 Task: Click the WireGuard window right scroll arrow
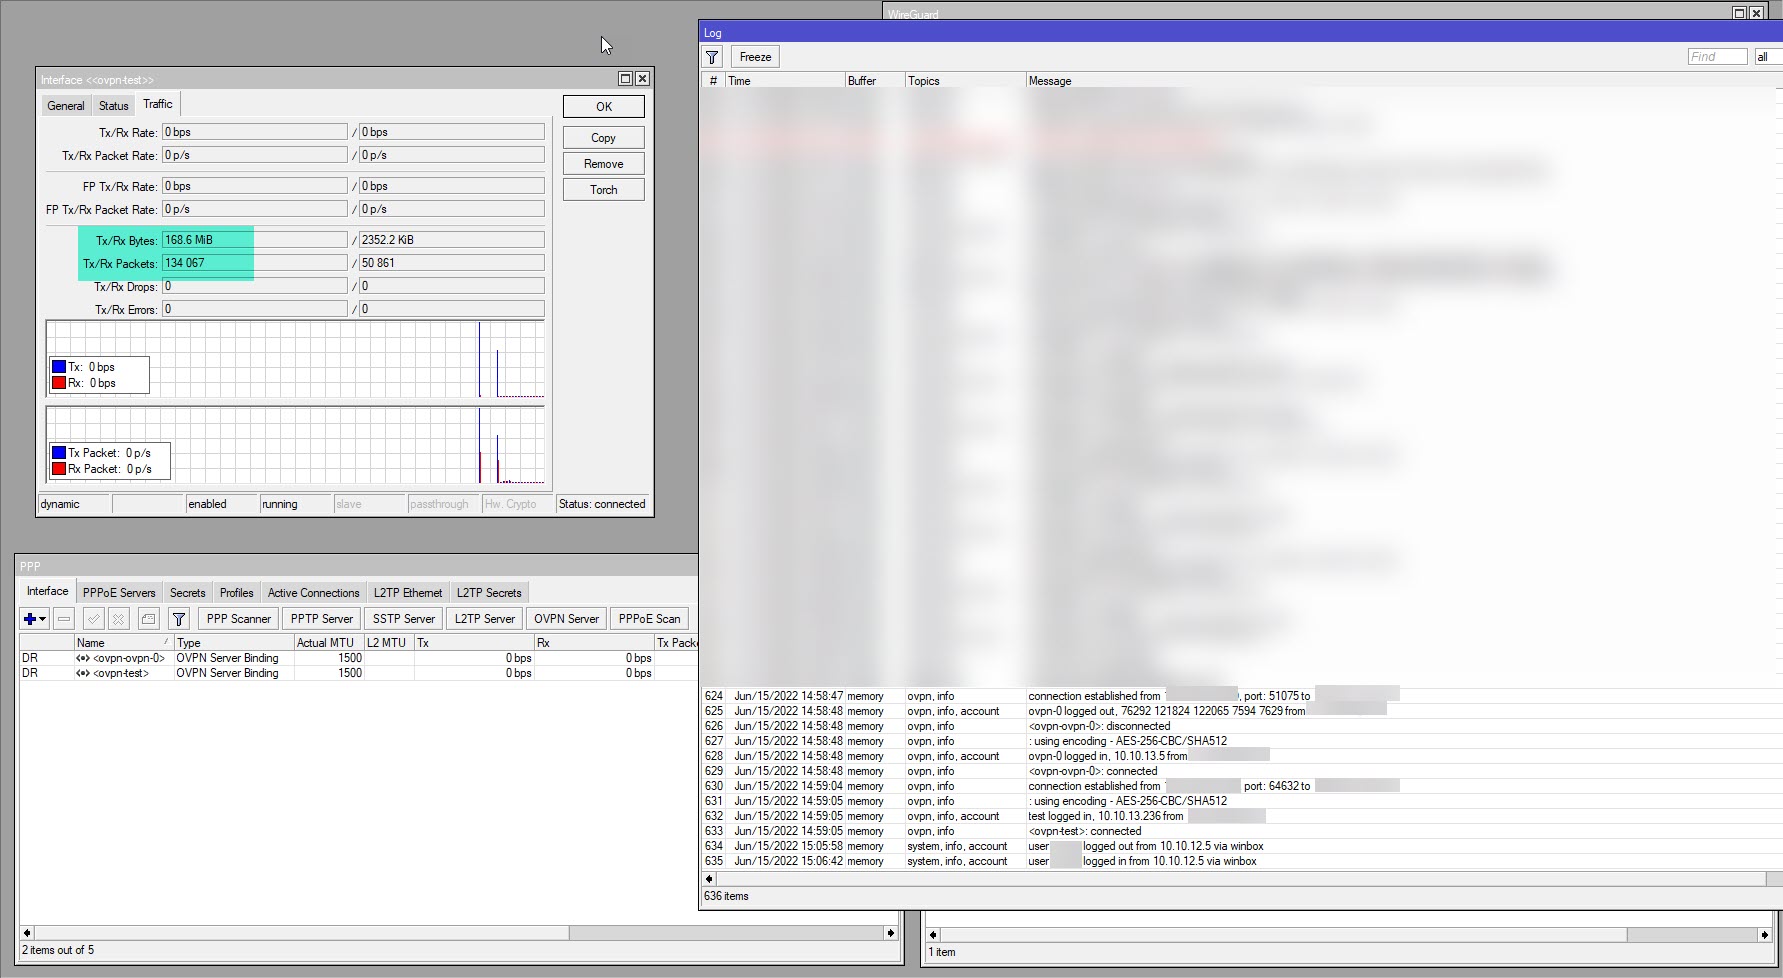[x=1764, y=935]
